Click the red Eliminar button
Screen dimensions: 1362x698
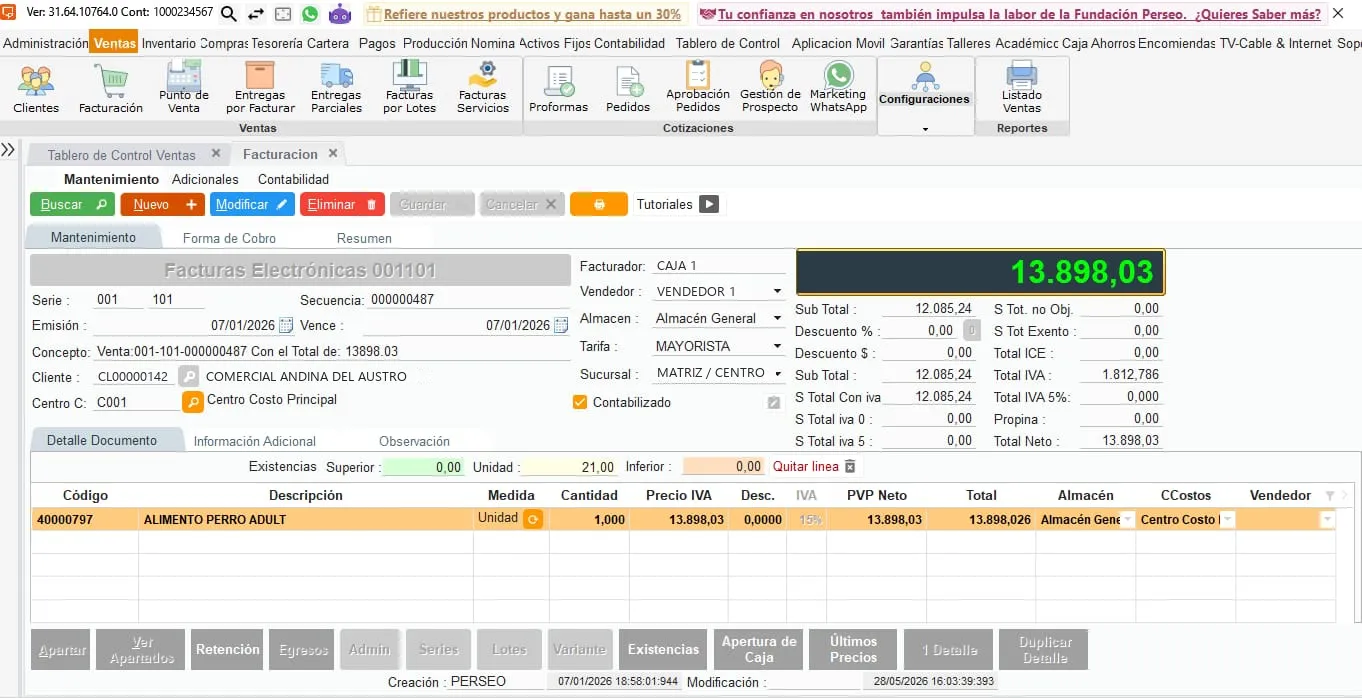click(342, 204)
